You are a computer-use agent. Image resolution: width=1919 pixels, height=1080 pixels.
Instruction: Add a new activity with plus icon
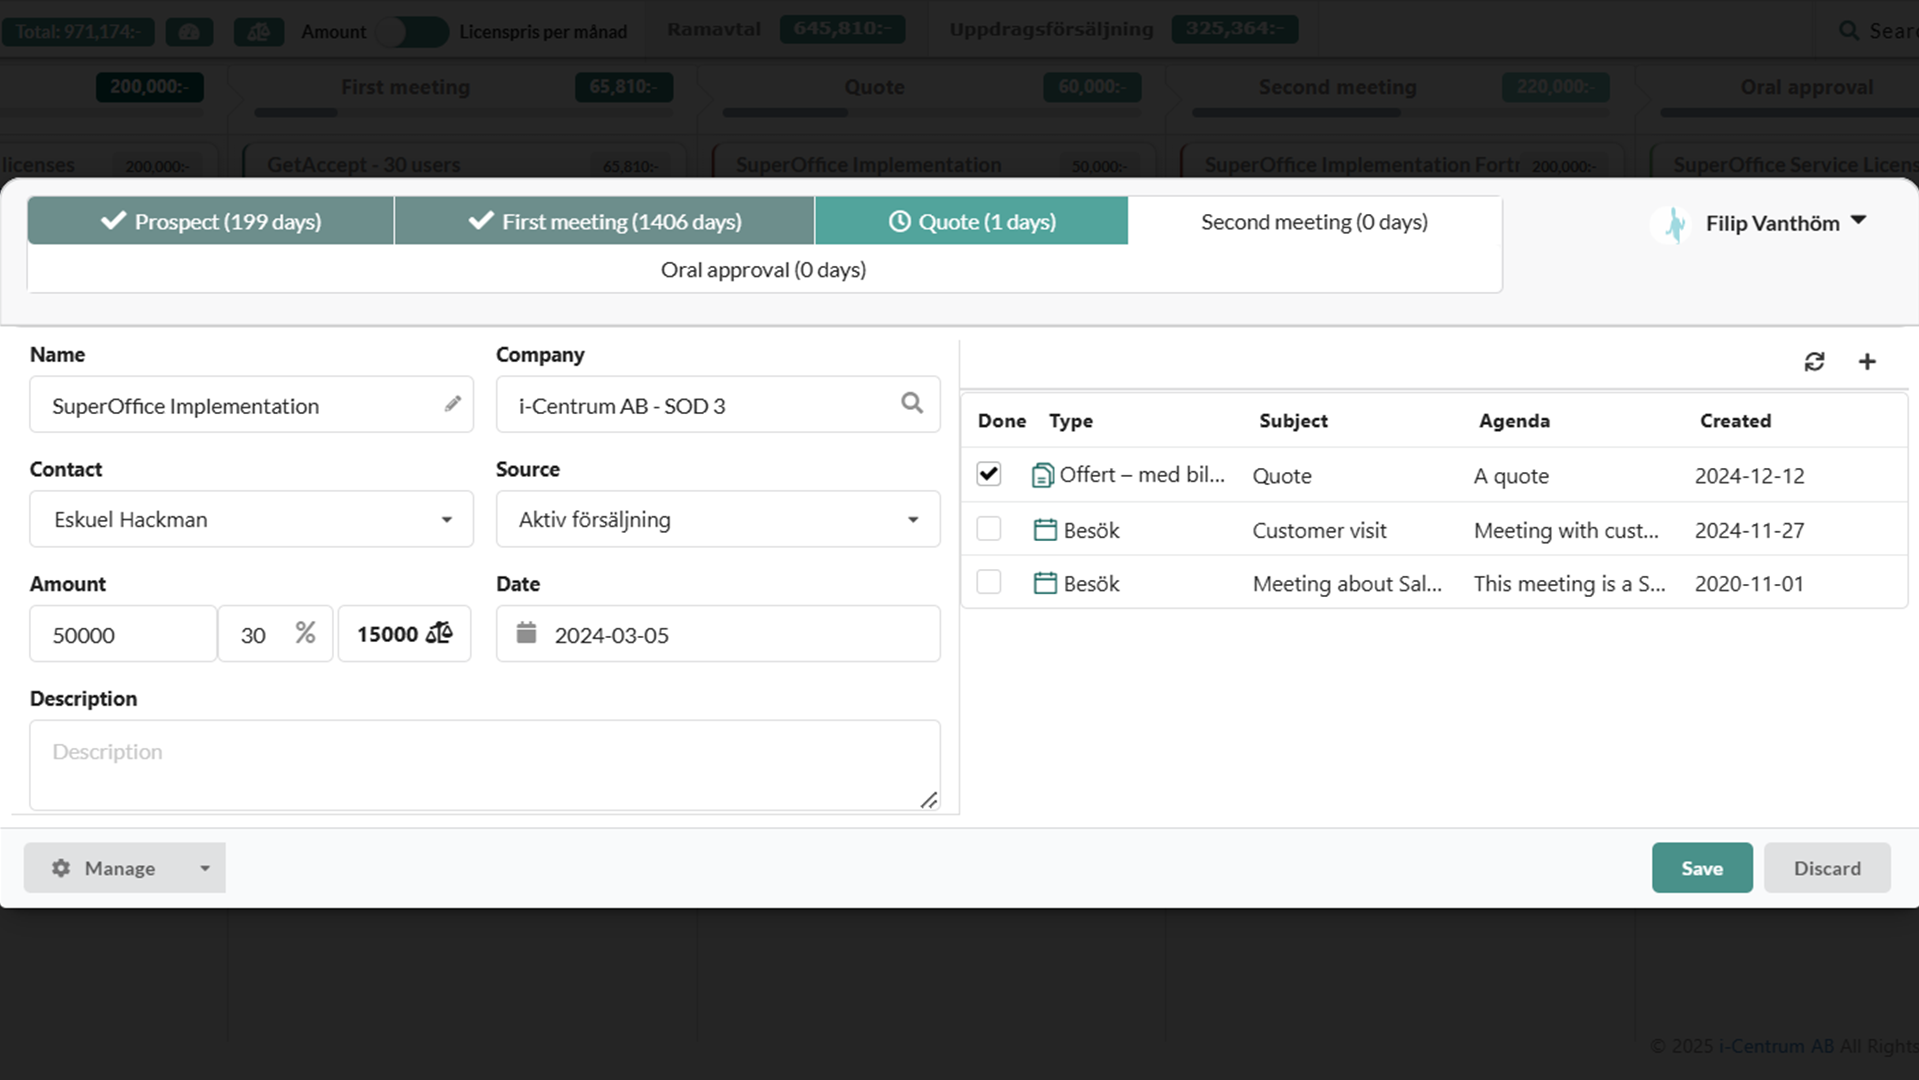1867,362
